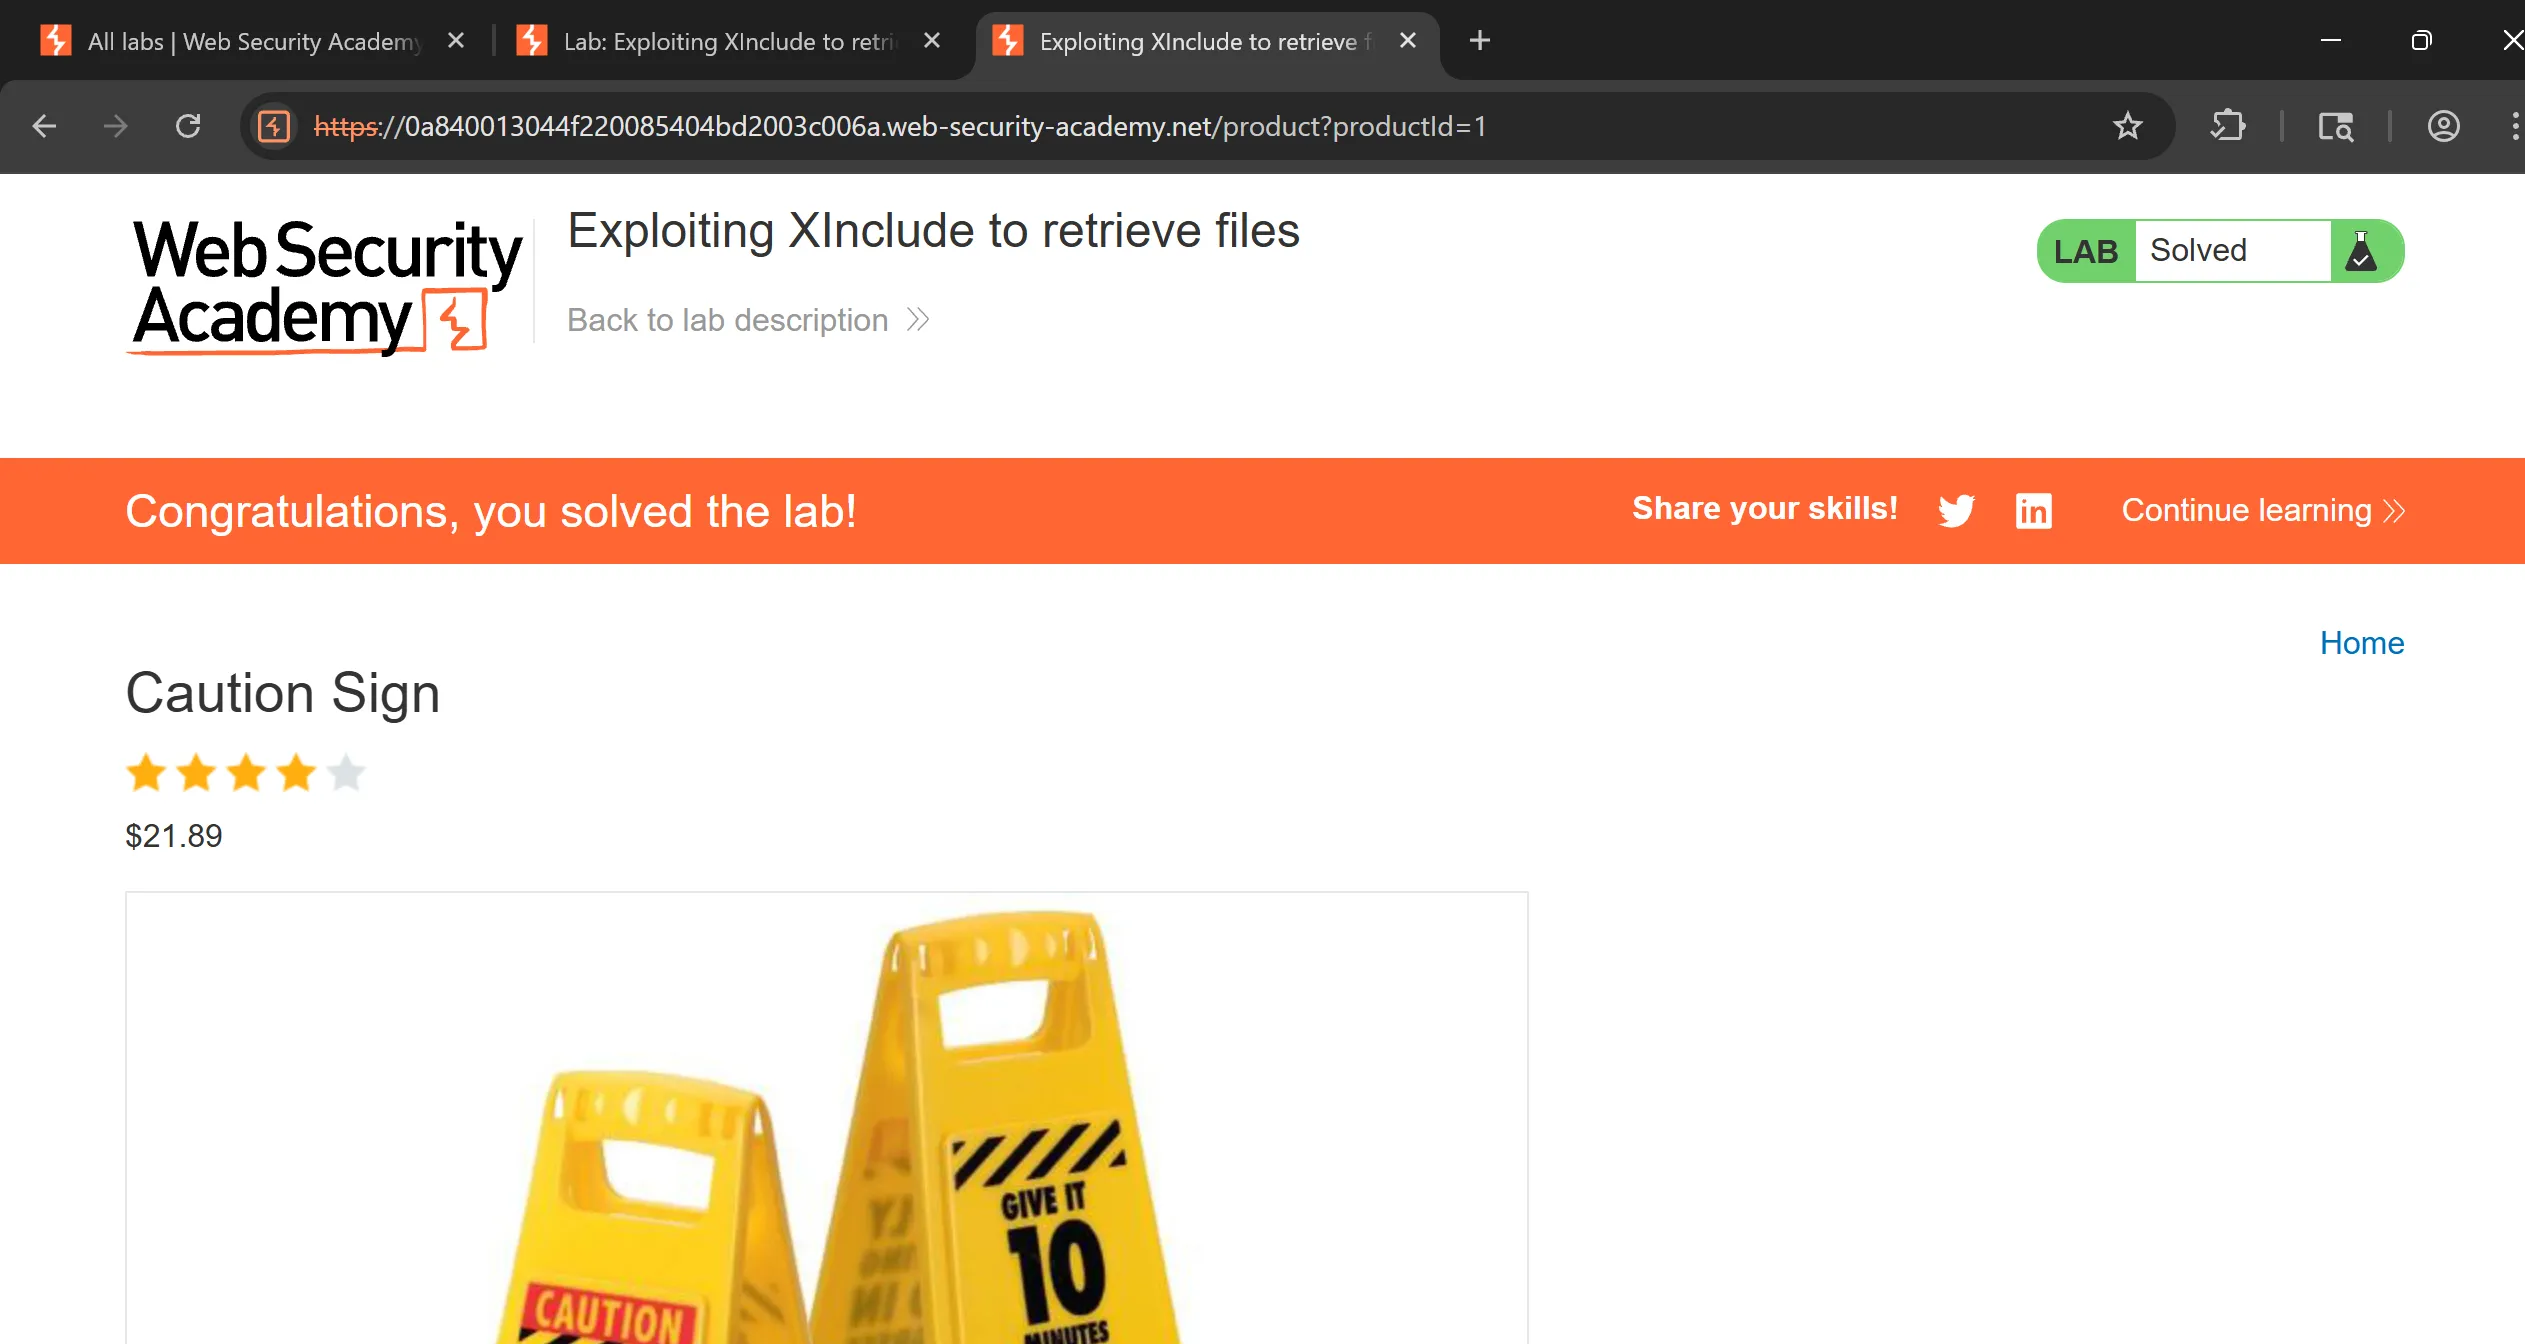Go back with the back arrow
Viewport: 2525px width, 1344px height.
(44, 126)
